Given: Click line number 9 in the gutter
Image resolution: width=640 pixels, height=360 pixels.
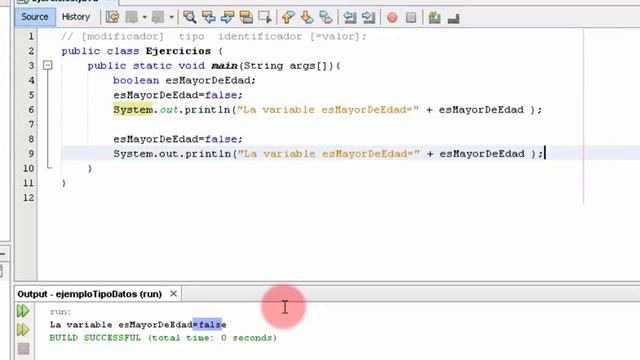Looking at the screenshot, I should coord(31,154).
